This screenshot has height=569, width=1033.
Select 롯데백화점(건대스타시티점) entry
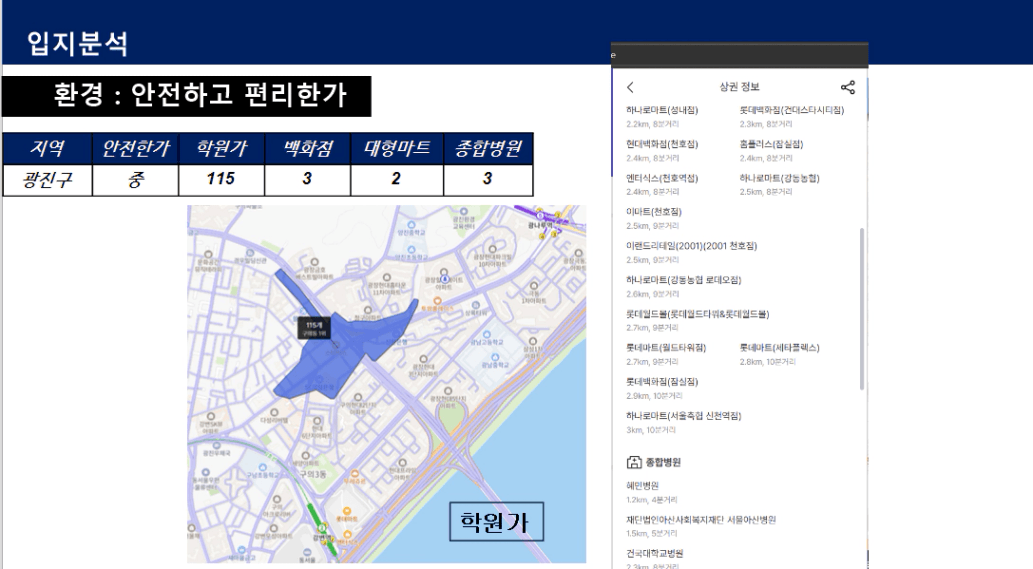(791, 115)
